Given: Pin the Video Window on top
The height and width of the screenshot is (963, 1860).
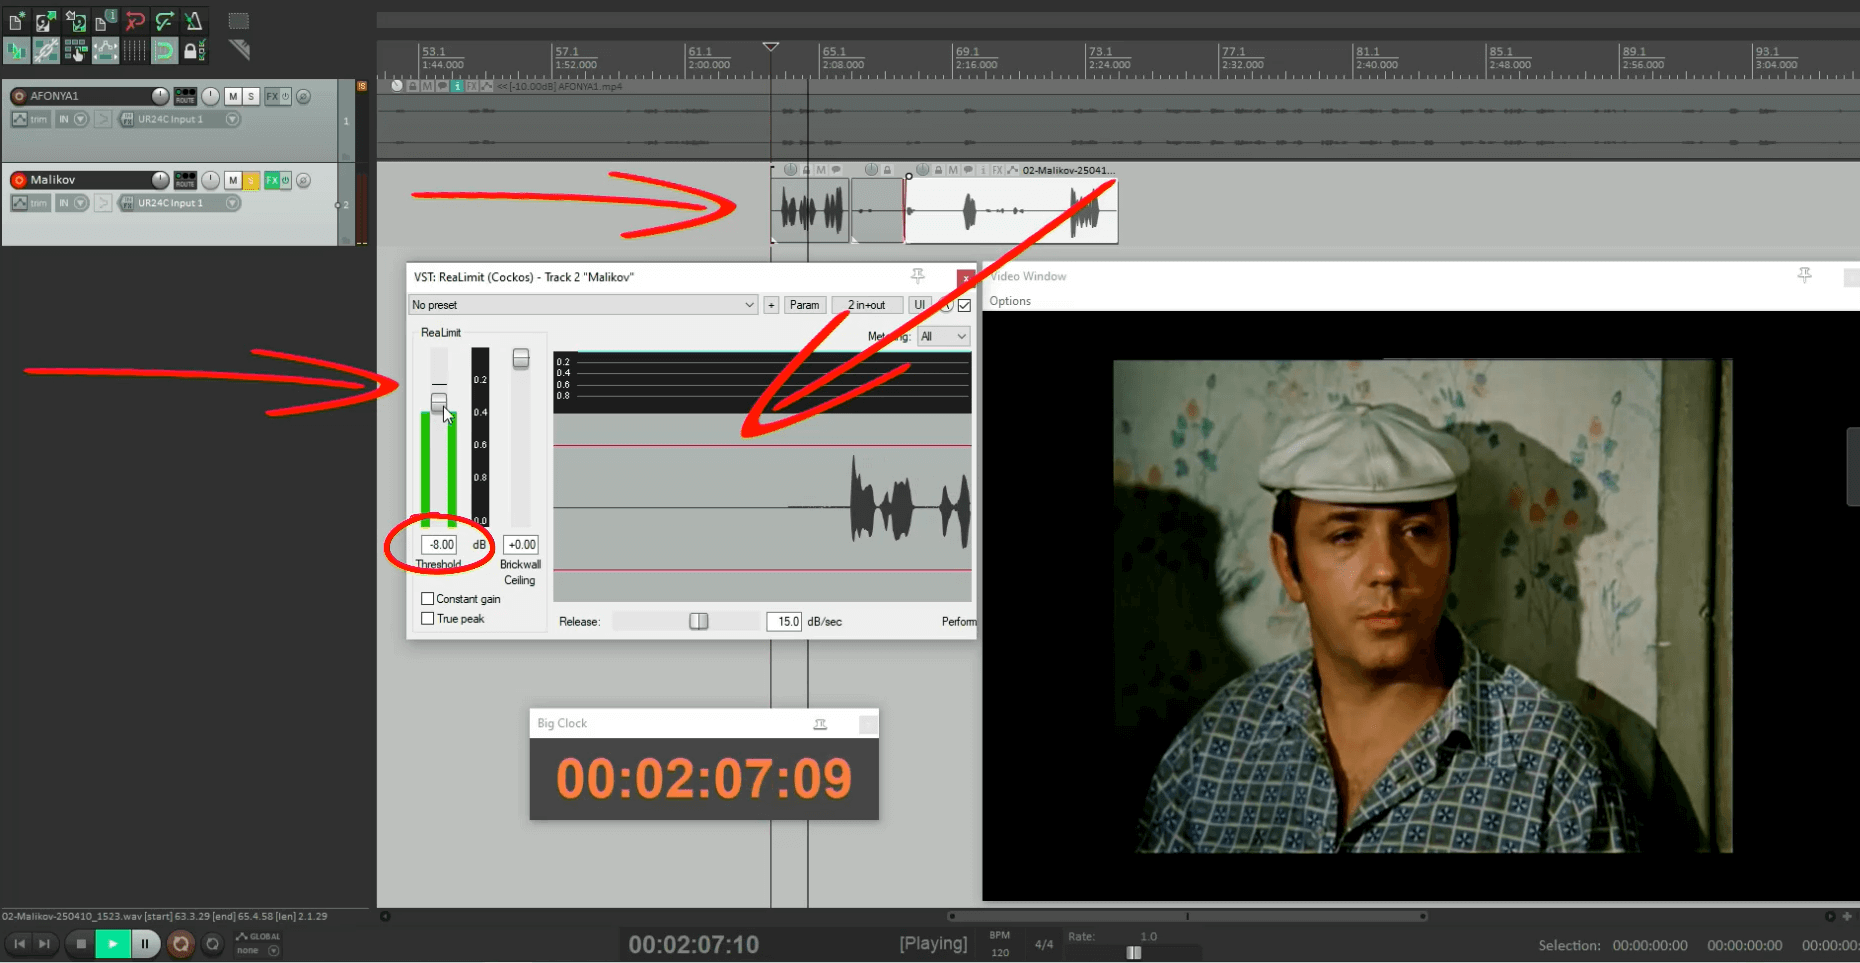Looking at the screenshot, I should point(1805,275).
